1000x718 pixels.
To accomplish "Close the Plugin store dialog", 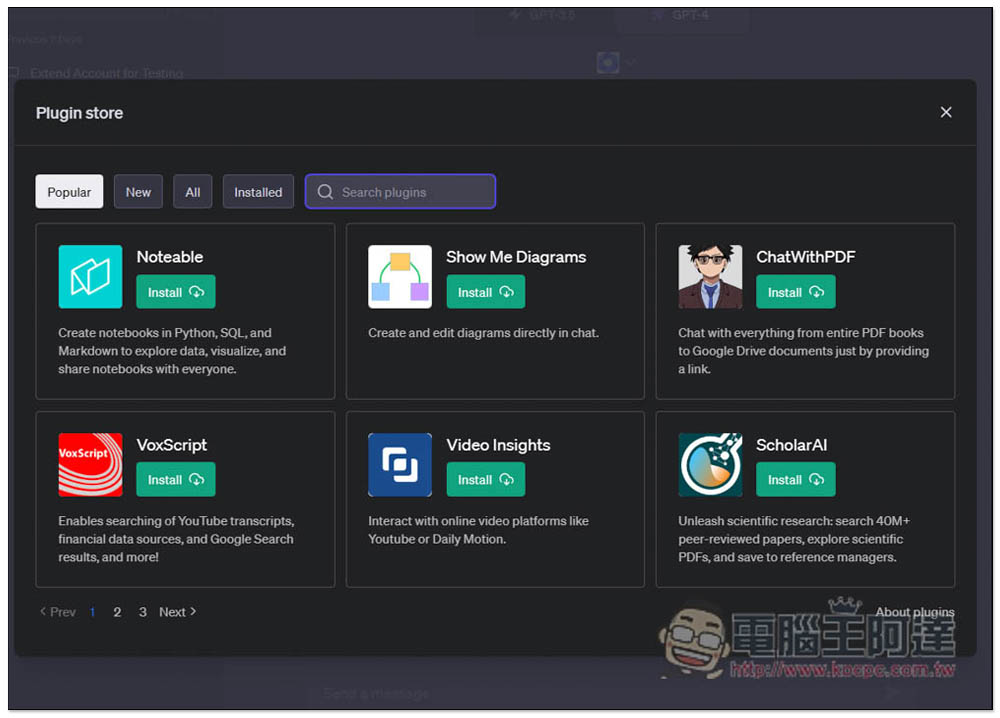I will tap(946, 112).
